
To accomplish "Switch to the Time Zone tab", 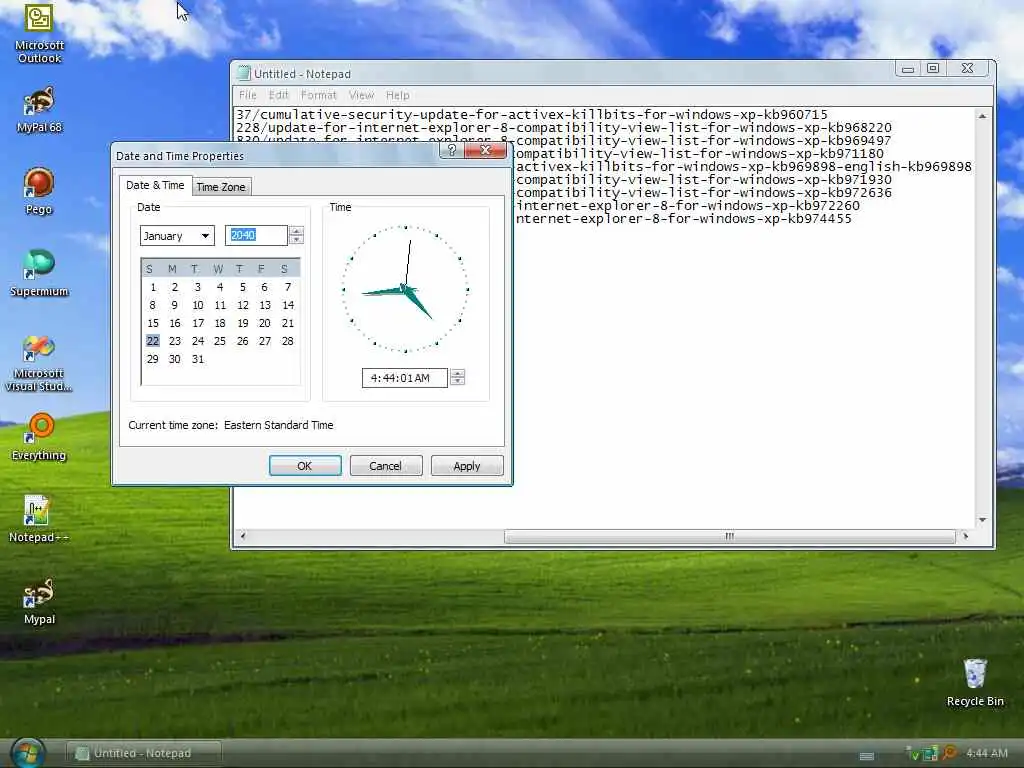I will pos(221,187).
